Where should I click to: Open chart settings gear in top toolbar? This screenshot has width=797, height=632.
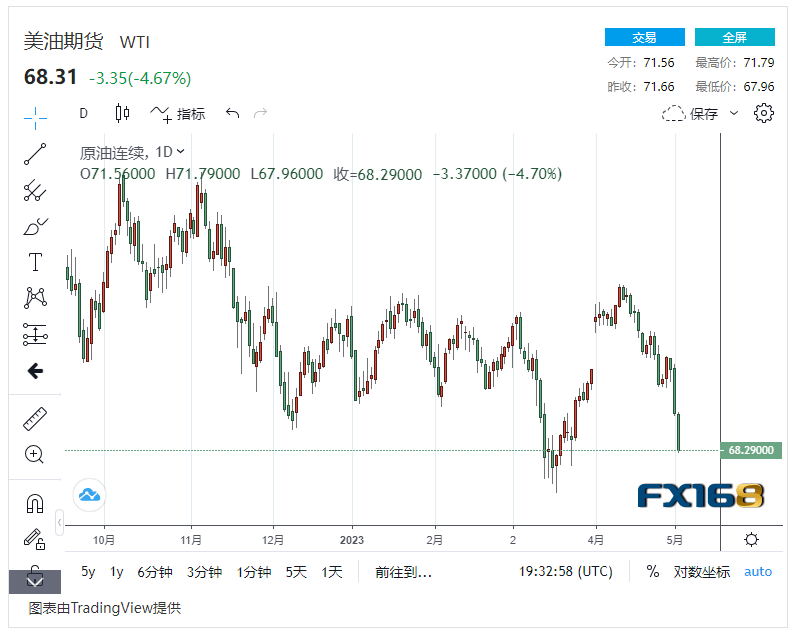[x=764, y=113]
